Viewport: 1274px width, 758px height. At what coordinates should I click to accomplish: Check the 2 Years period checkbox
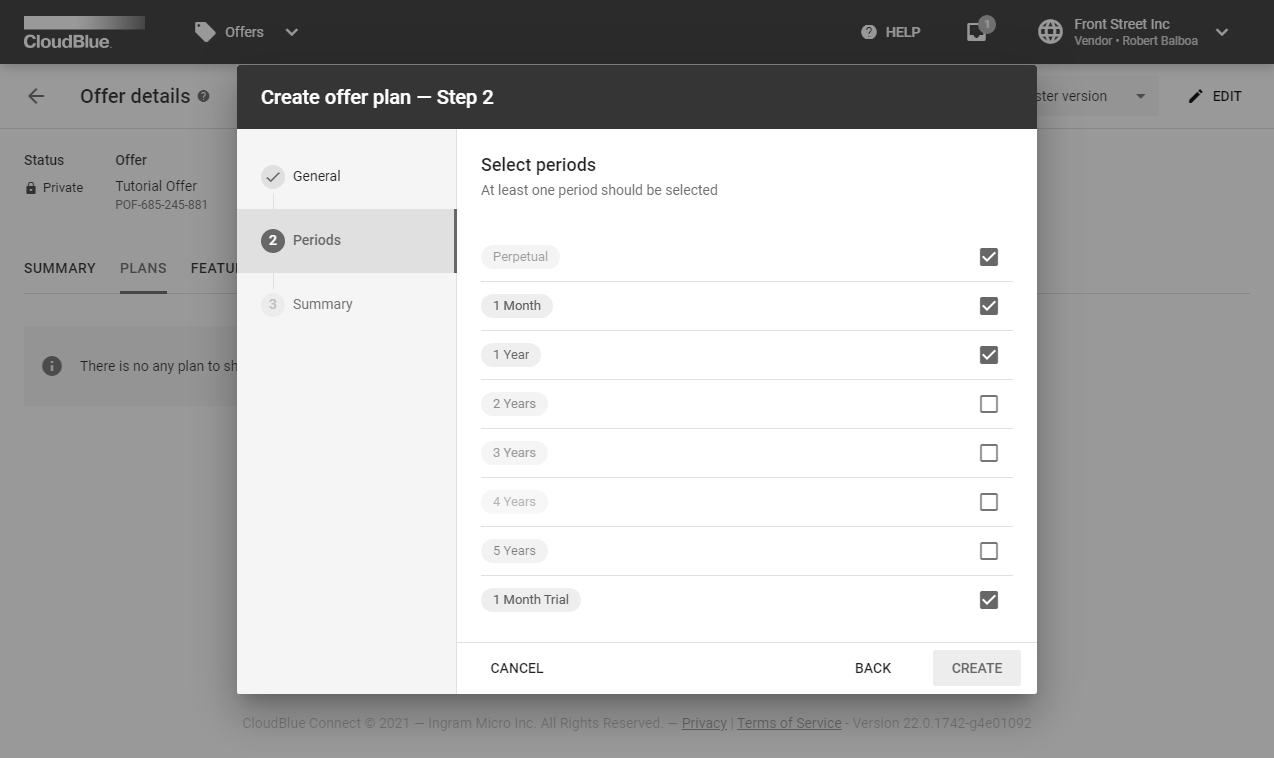tap(989, 404)
